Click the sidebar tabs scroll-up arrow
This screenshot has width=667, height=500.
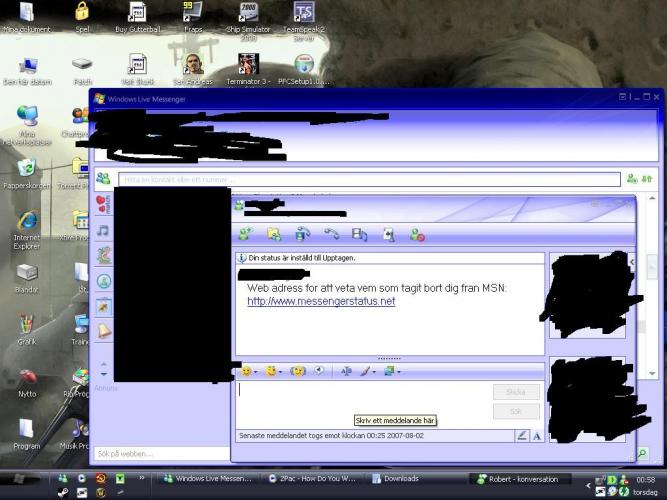(x=104, y=364)
